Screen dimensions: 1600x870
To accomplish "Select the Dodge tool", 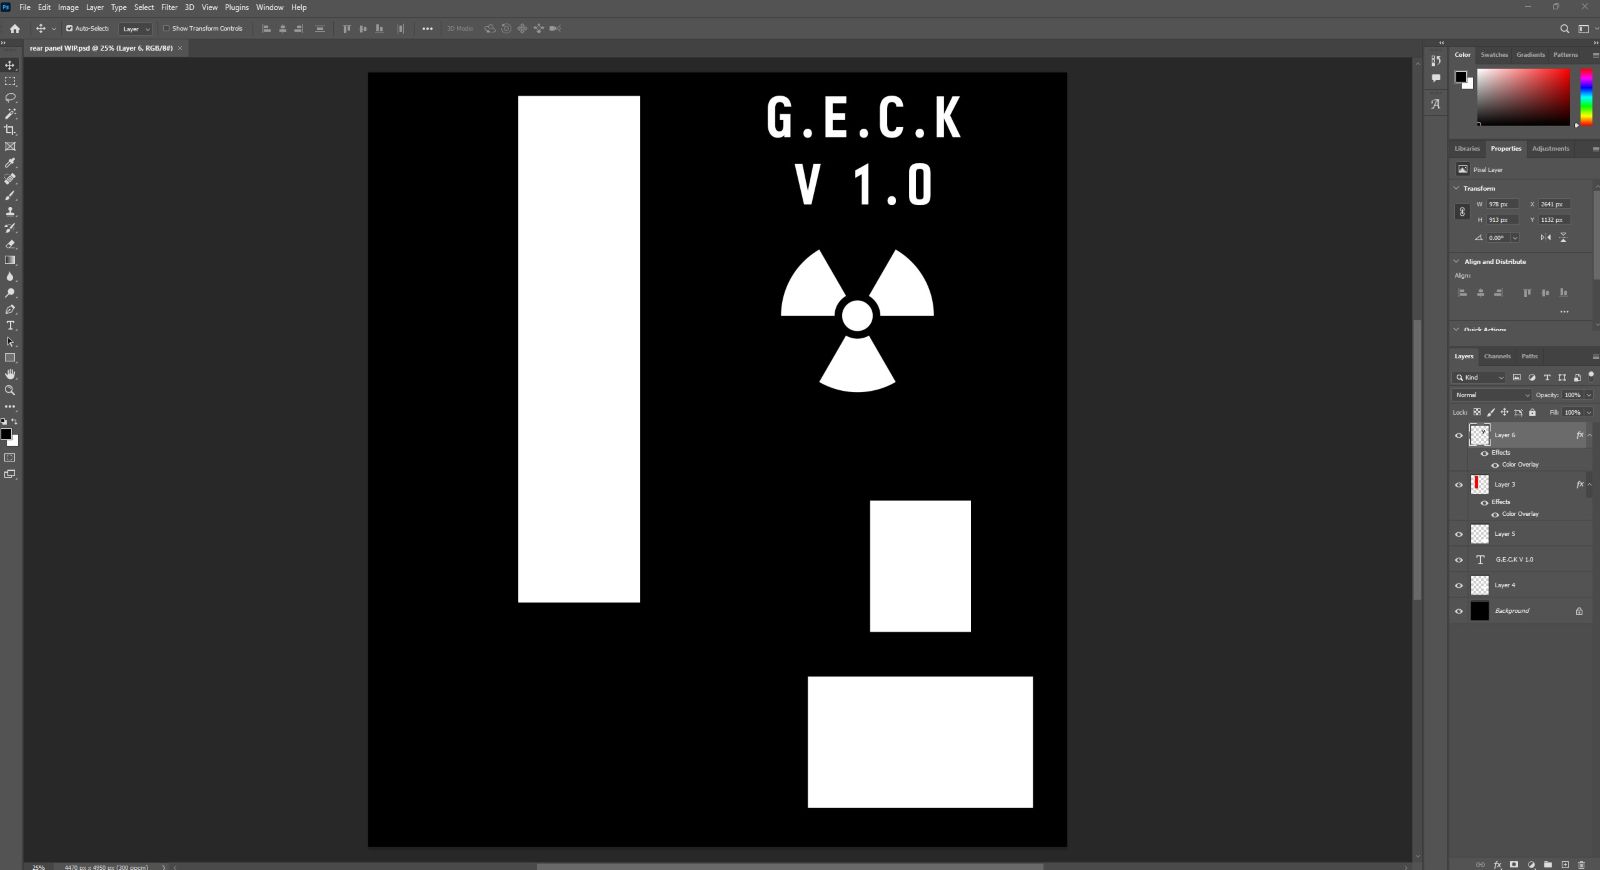I will pyautogui.click(x=10, y=293).
